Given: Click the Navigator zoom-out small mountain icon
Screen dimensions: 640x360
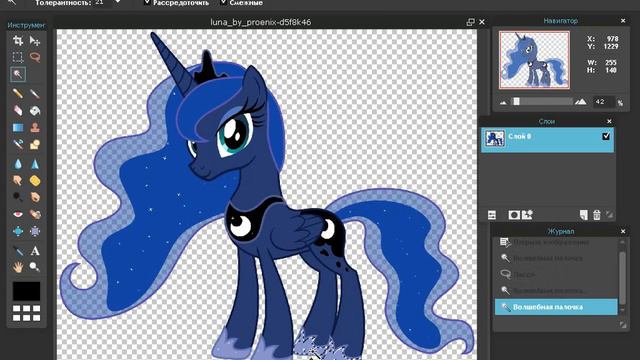Looking at the screenshot, I should pos(503,102).
